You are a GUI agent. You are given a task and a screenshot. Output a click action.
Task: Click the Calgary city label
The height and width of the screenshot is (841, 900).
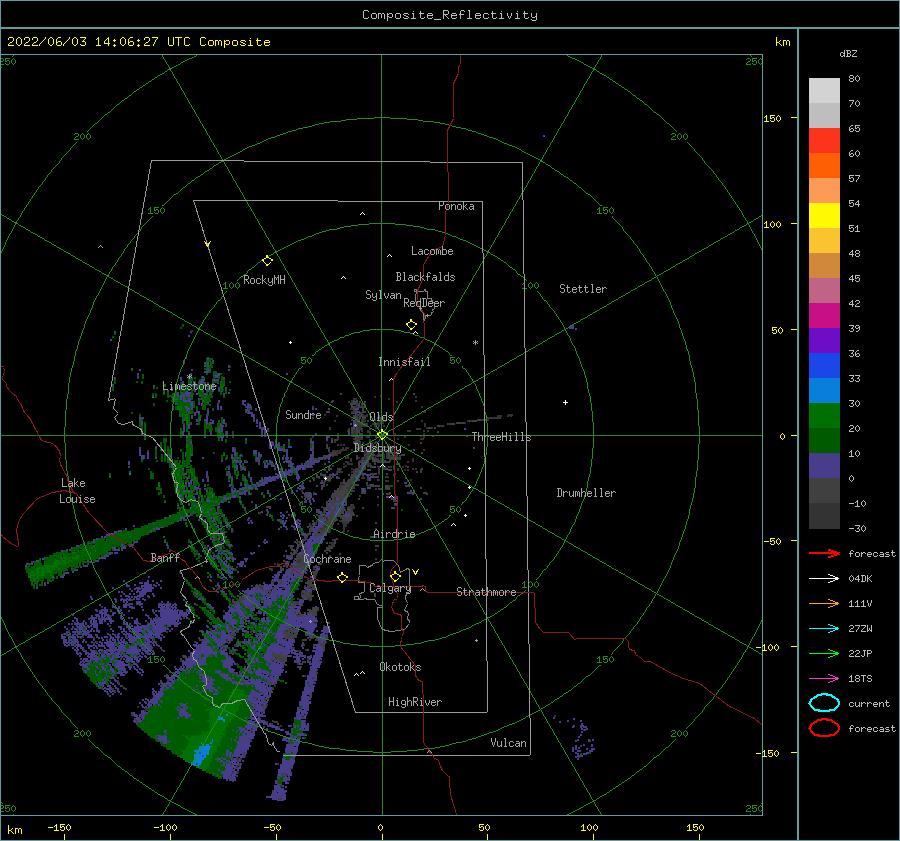(390, 588)
